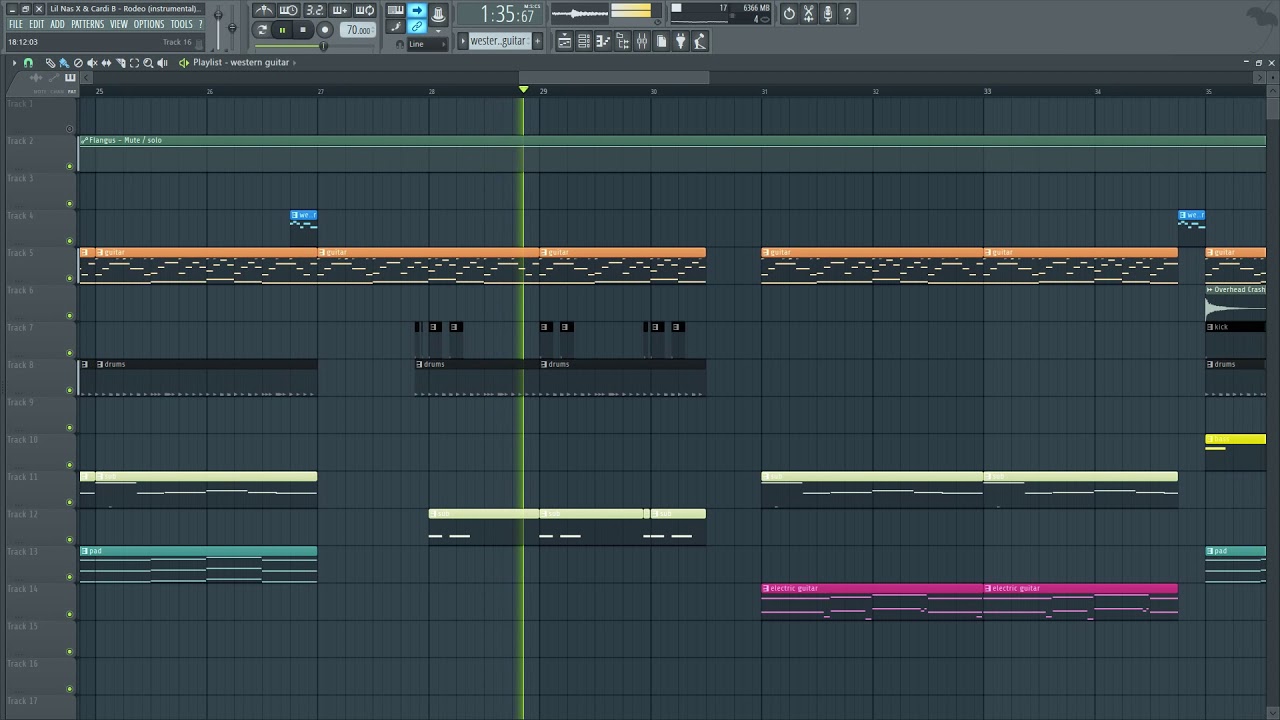
Task: Open the EDIT menu
Action: click(36, 24)
